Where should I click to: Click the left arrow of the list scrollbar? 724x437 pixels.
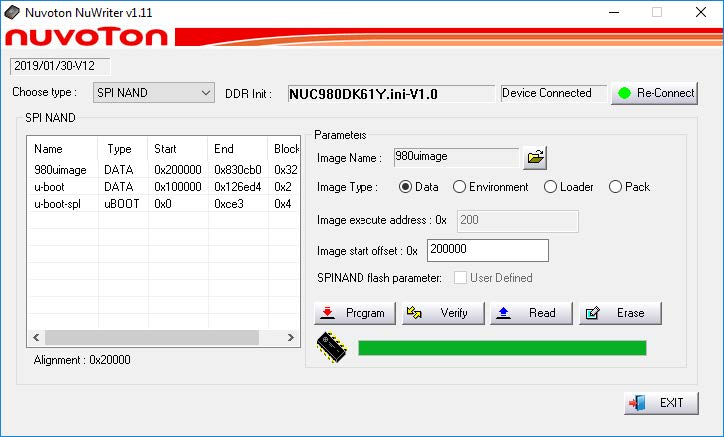[x=36, y=337]
